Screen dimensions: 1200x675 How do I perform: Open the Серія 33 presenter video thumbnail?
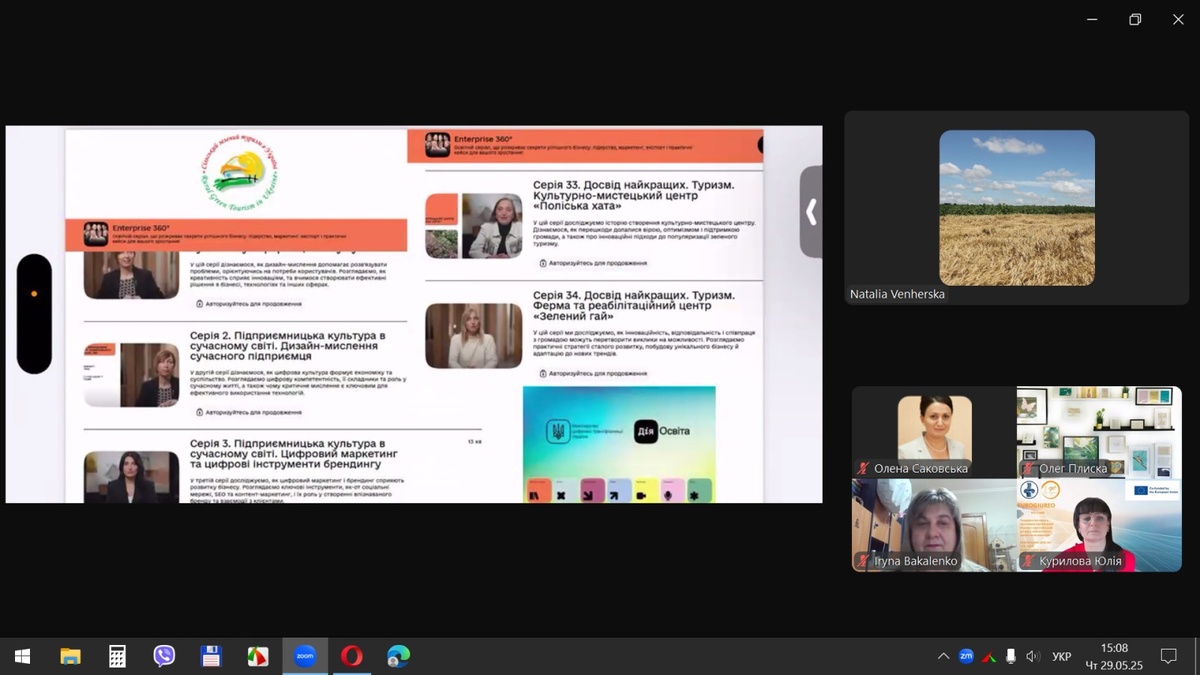tap(474, 225)
